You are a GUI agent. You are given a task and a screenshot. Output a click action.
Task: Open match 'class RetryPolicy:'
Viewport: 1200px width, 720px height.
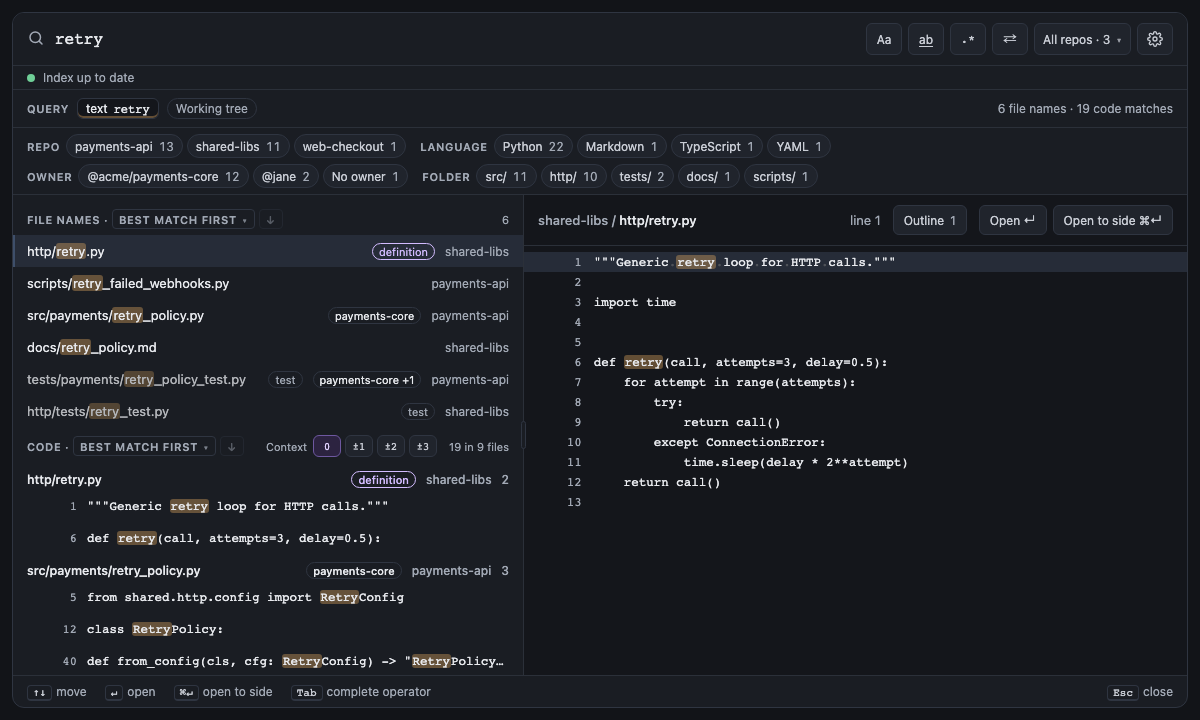(x=268, y=629)
